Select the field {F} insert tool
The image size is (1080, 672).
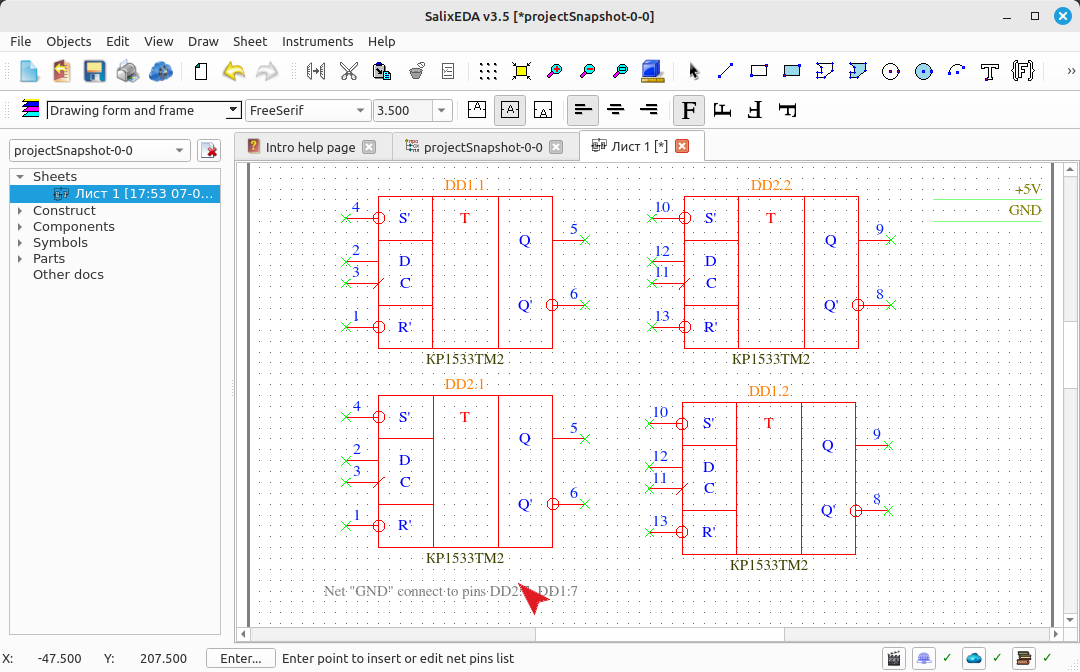pos(1023,71)
